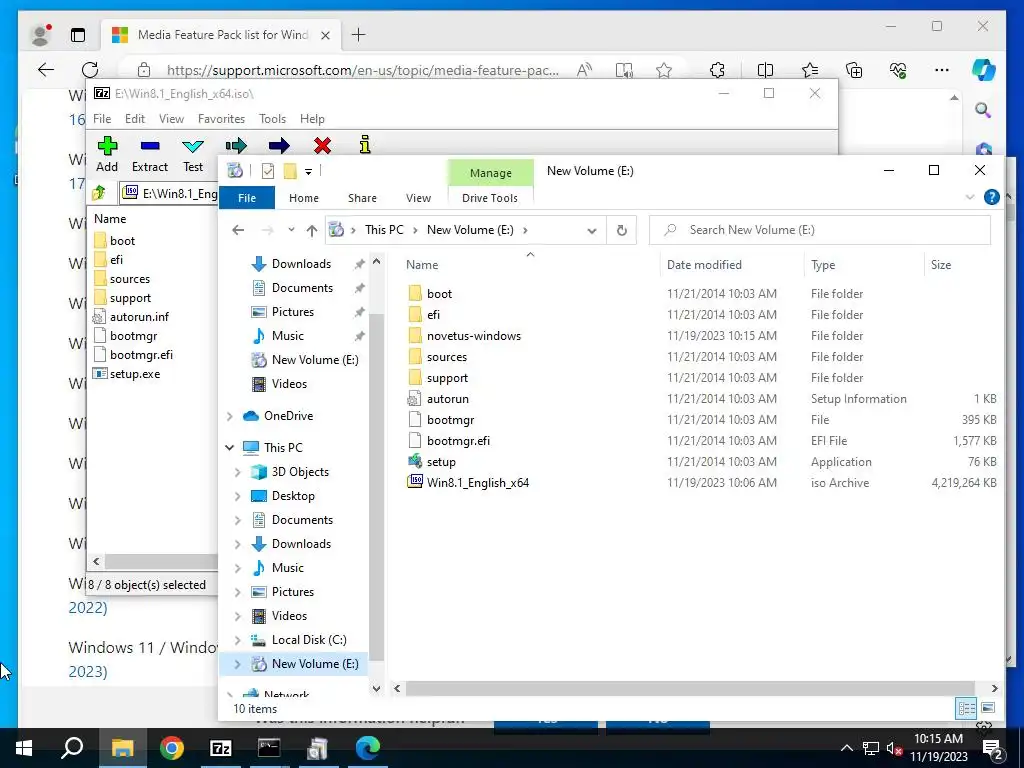Click Explorer Back navigation arrow
Image resolution: width=1024 pixels, height=768 pixels.
coord(238,230)
